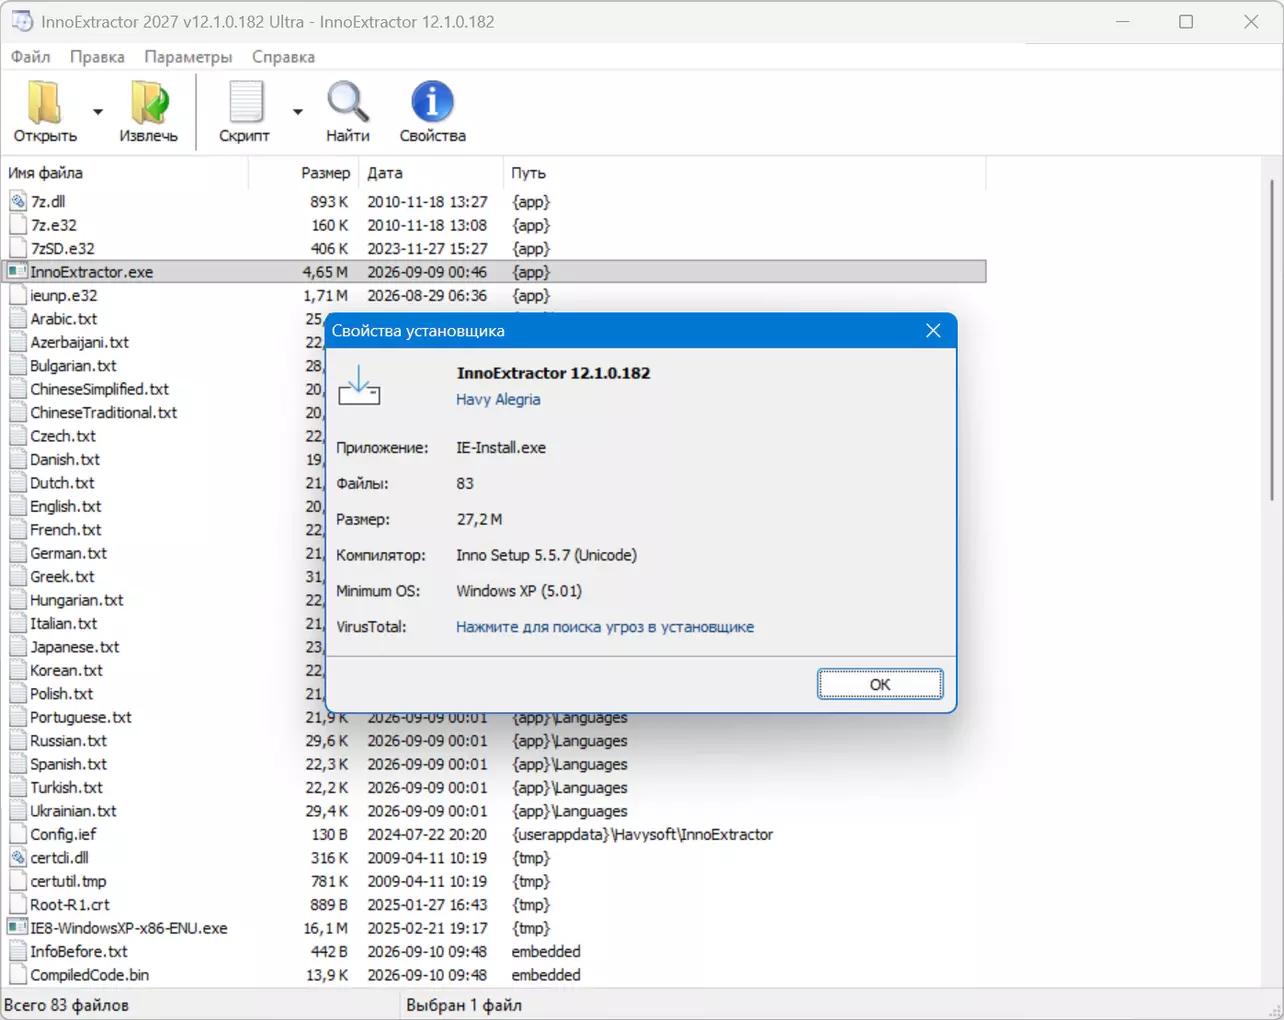
Task: Click the Всего 83 файлов status text
Action: pos(67,1005)
